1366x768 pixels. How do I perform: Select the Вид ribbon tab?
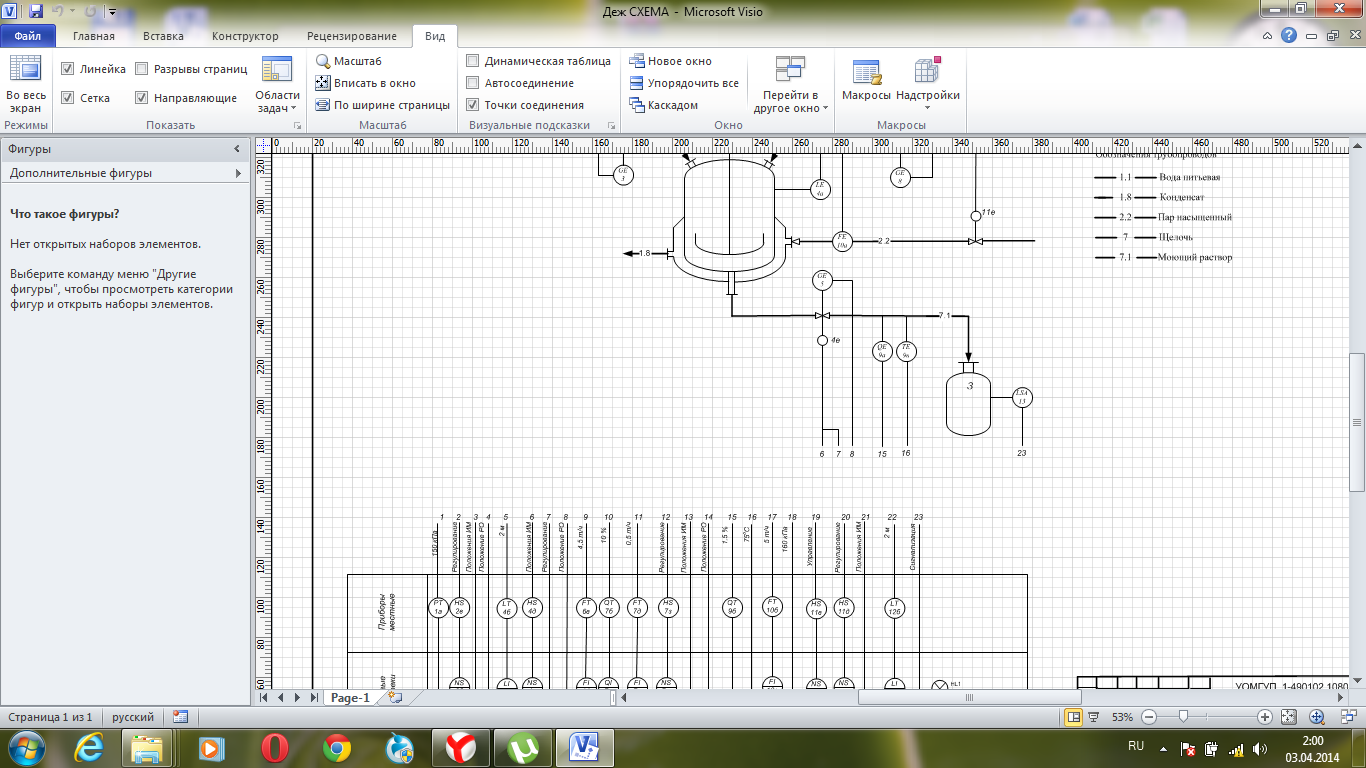click(x=435, y=36)
